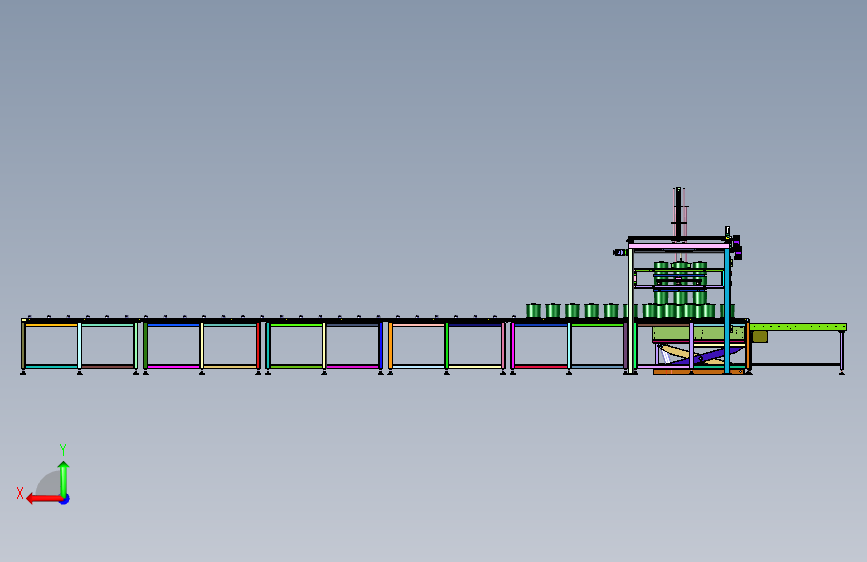The width and height of the screenshot is (867, 562).
Task: Select the leftmost green can on the conveyor
Action: tap(533, 310)
